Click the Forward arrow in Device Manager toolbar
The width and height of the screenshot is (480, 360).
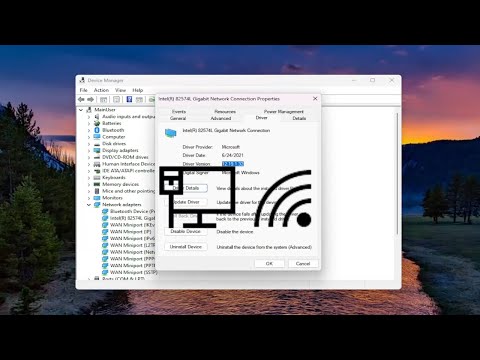(x=90, y=99)
